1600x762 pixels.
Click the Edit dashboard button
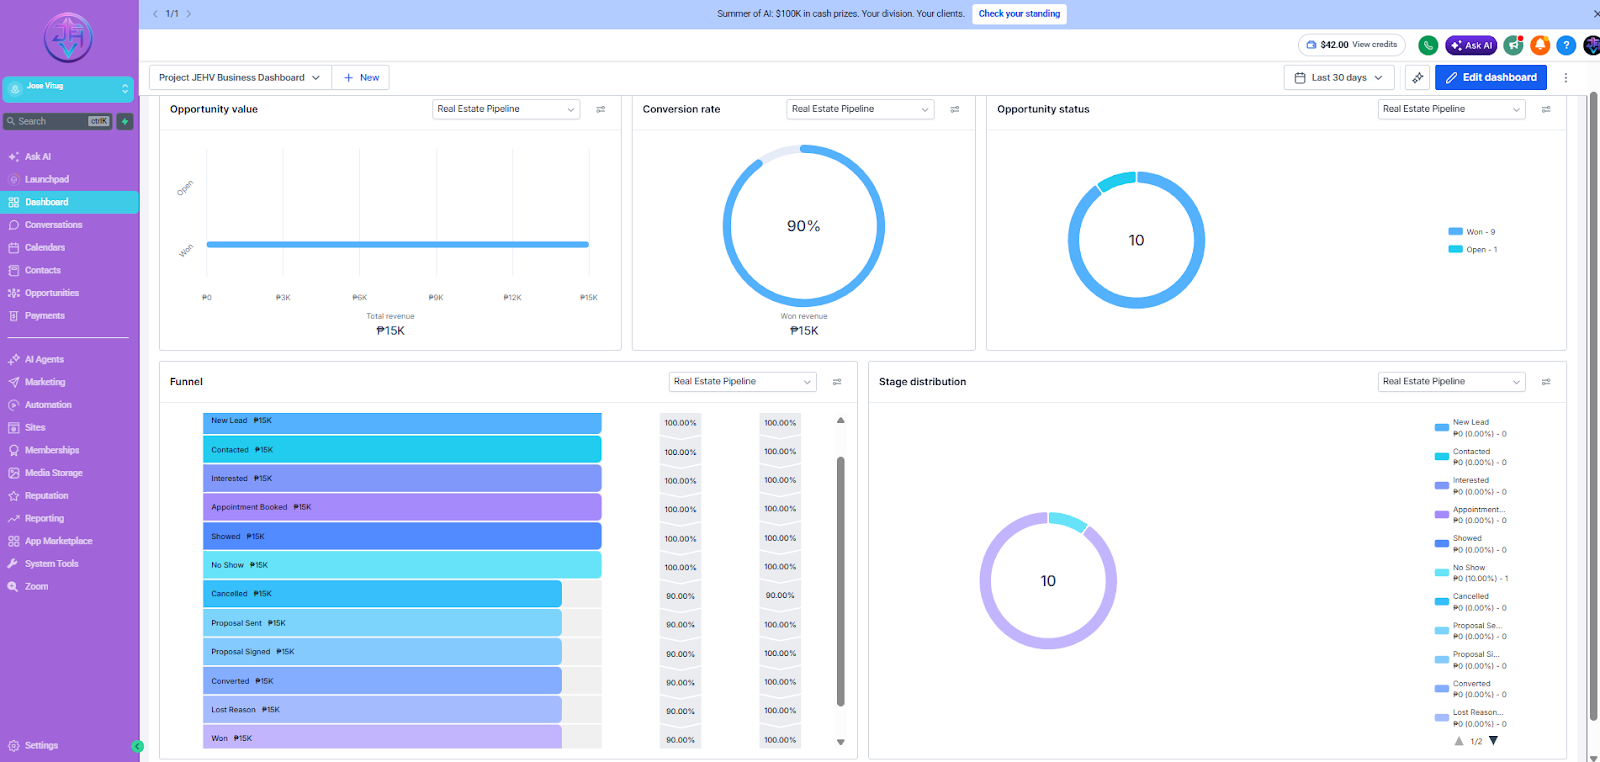point(1491,77)
